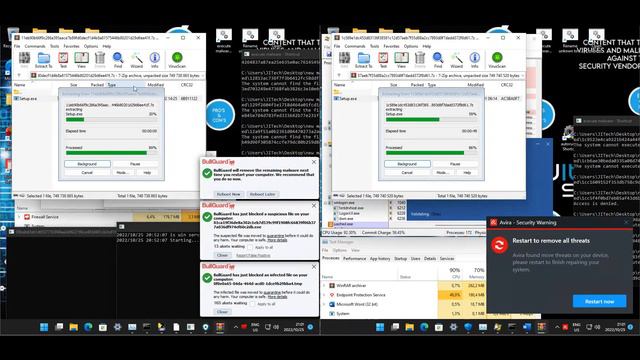Open Edge browser on the Avira desktop taskbar
The image size is (640, 360).
(x=424, y=327)
